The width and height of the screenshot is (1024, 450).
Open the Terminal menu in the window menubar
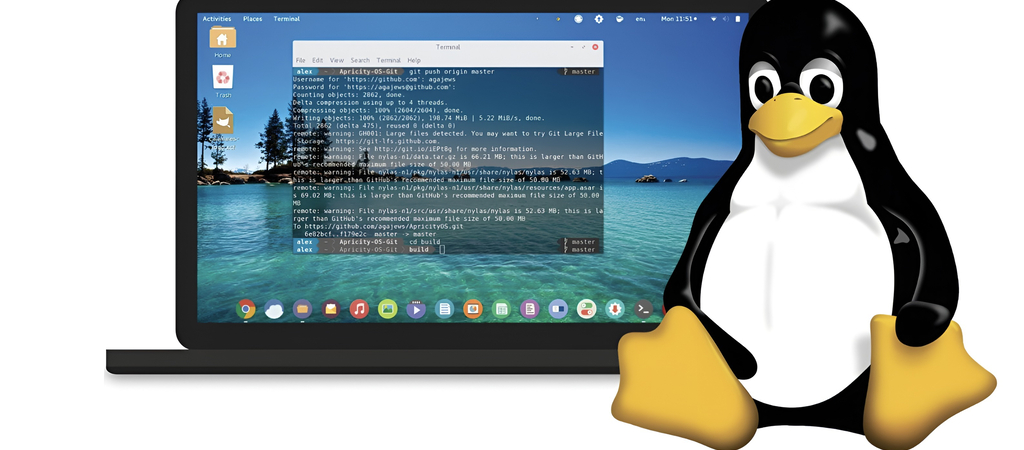coord(389,60)
